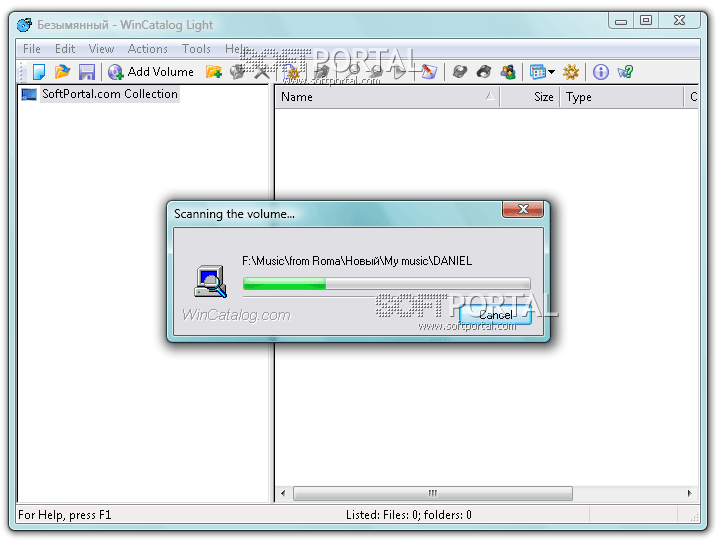Viewport: 716px width, 544px height.
Task: Save the catalog with the floppy icon
Action: [x=87, y=72]
